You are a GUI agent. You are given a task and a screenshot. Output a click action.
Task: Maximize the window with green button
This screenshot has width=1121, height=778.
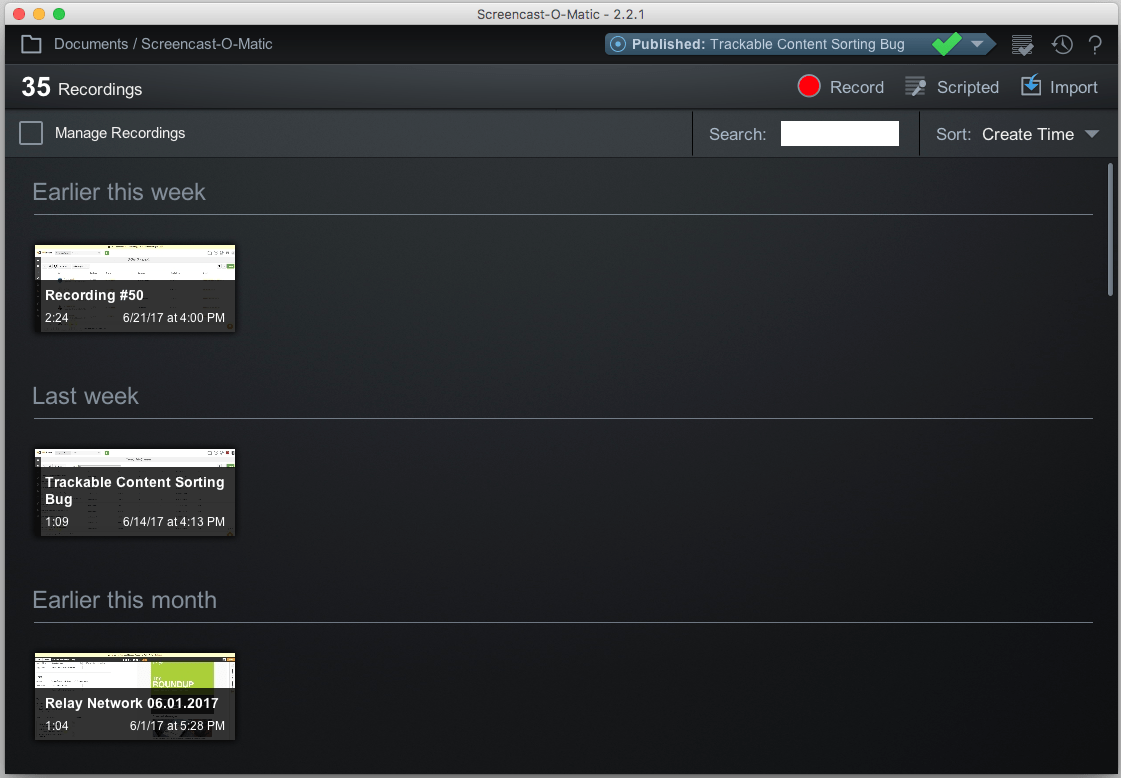coord(59,14)
